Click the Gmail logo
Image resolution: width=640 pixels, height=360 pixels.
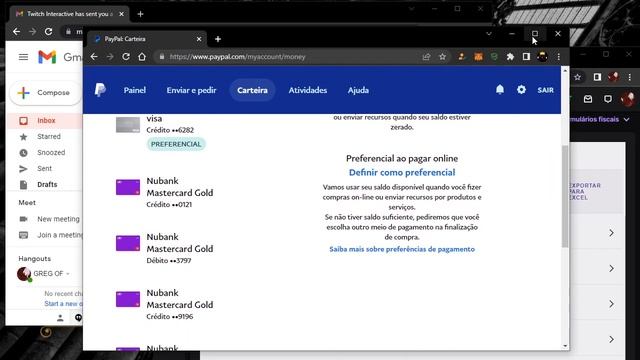(47, 57)
